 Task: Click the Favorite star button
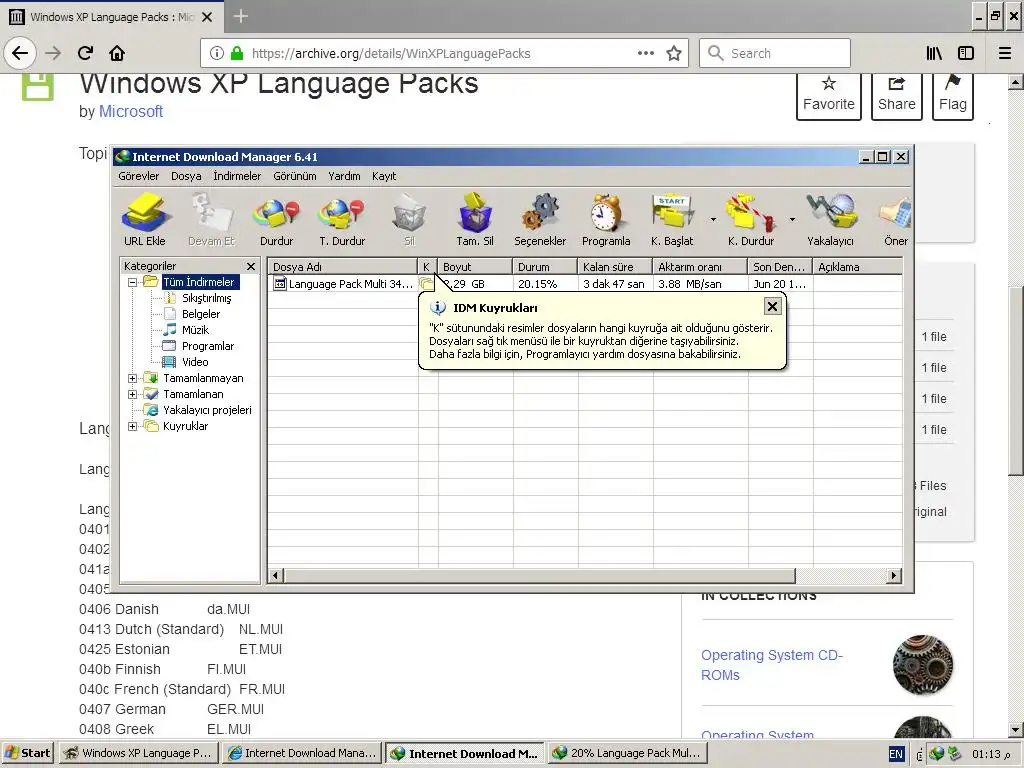click(x=829, y=95)
